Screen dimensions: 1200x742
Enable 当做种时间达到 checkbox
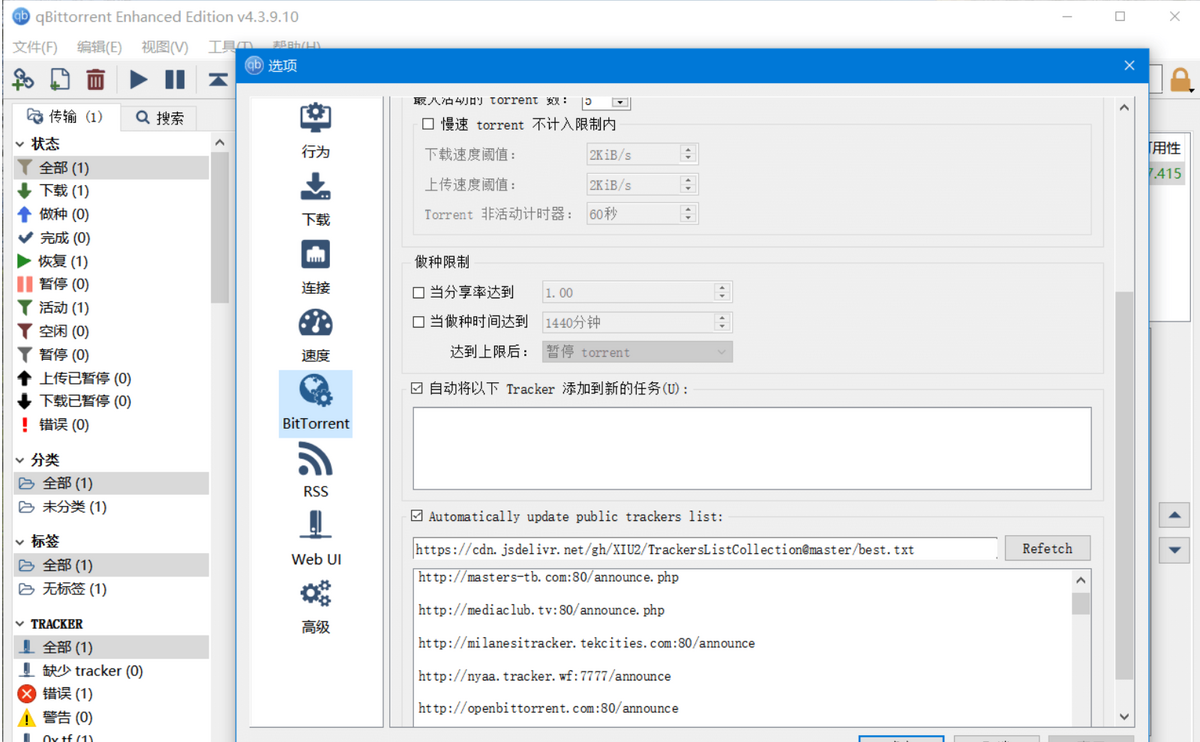tap(419, 322)
